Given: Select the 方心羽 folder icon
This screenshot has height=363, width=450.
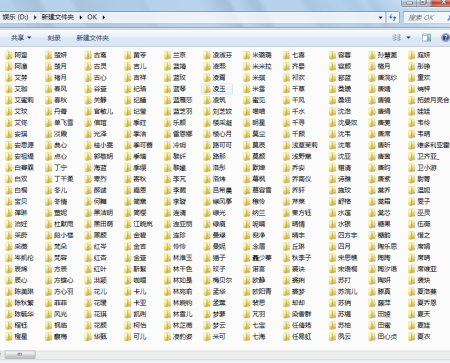Looking at the screenshot, I should pyautogui.click(x=49, y=292).
